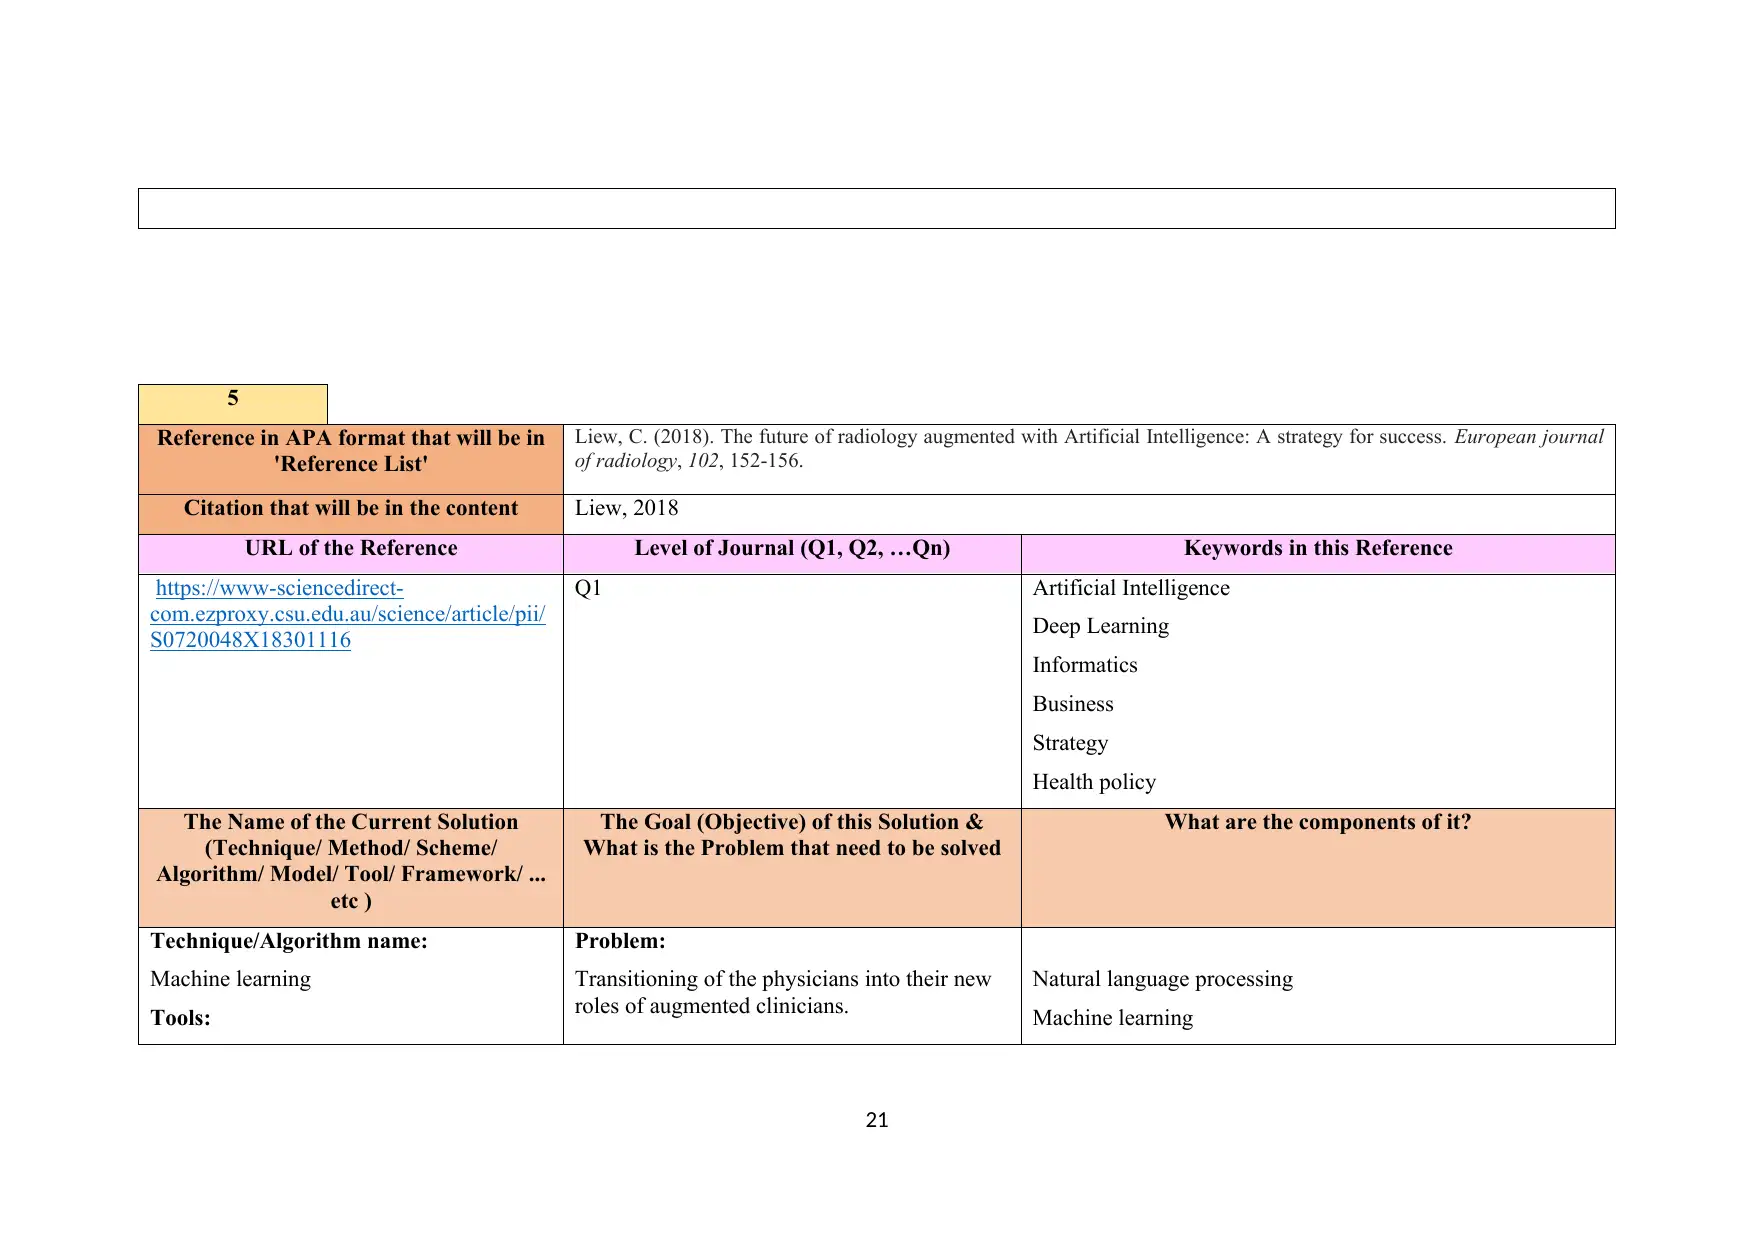The height and width of the screenshot is (1241, 1754).
Task: Select keyword 'Informatics'
Action: (x=1085, y=665)
